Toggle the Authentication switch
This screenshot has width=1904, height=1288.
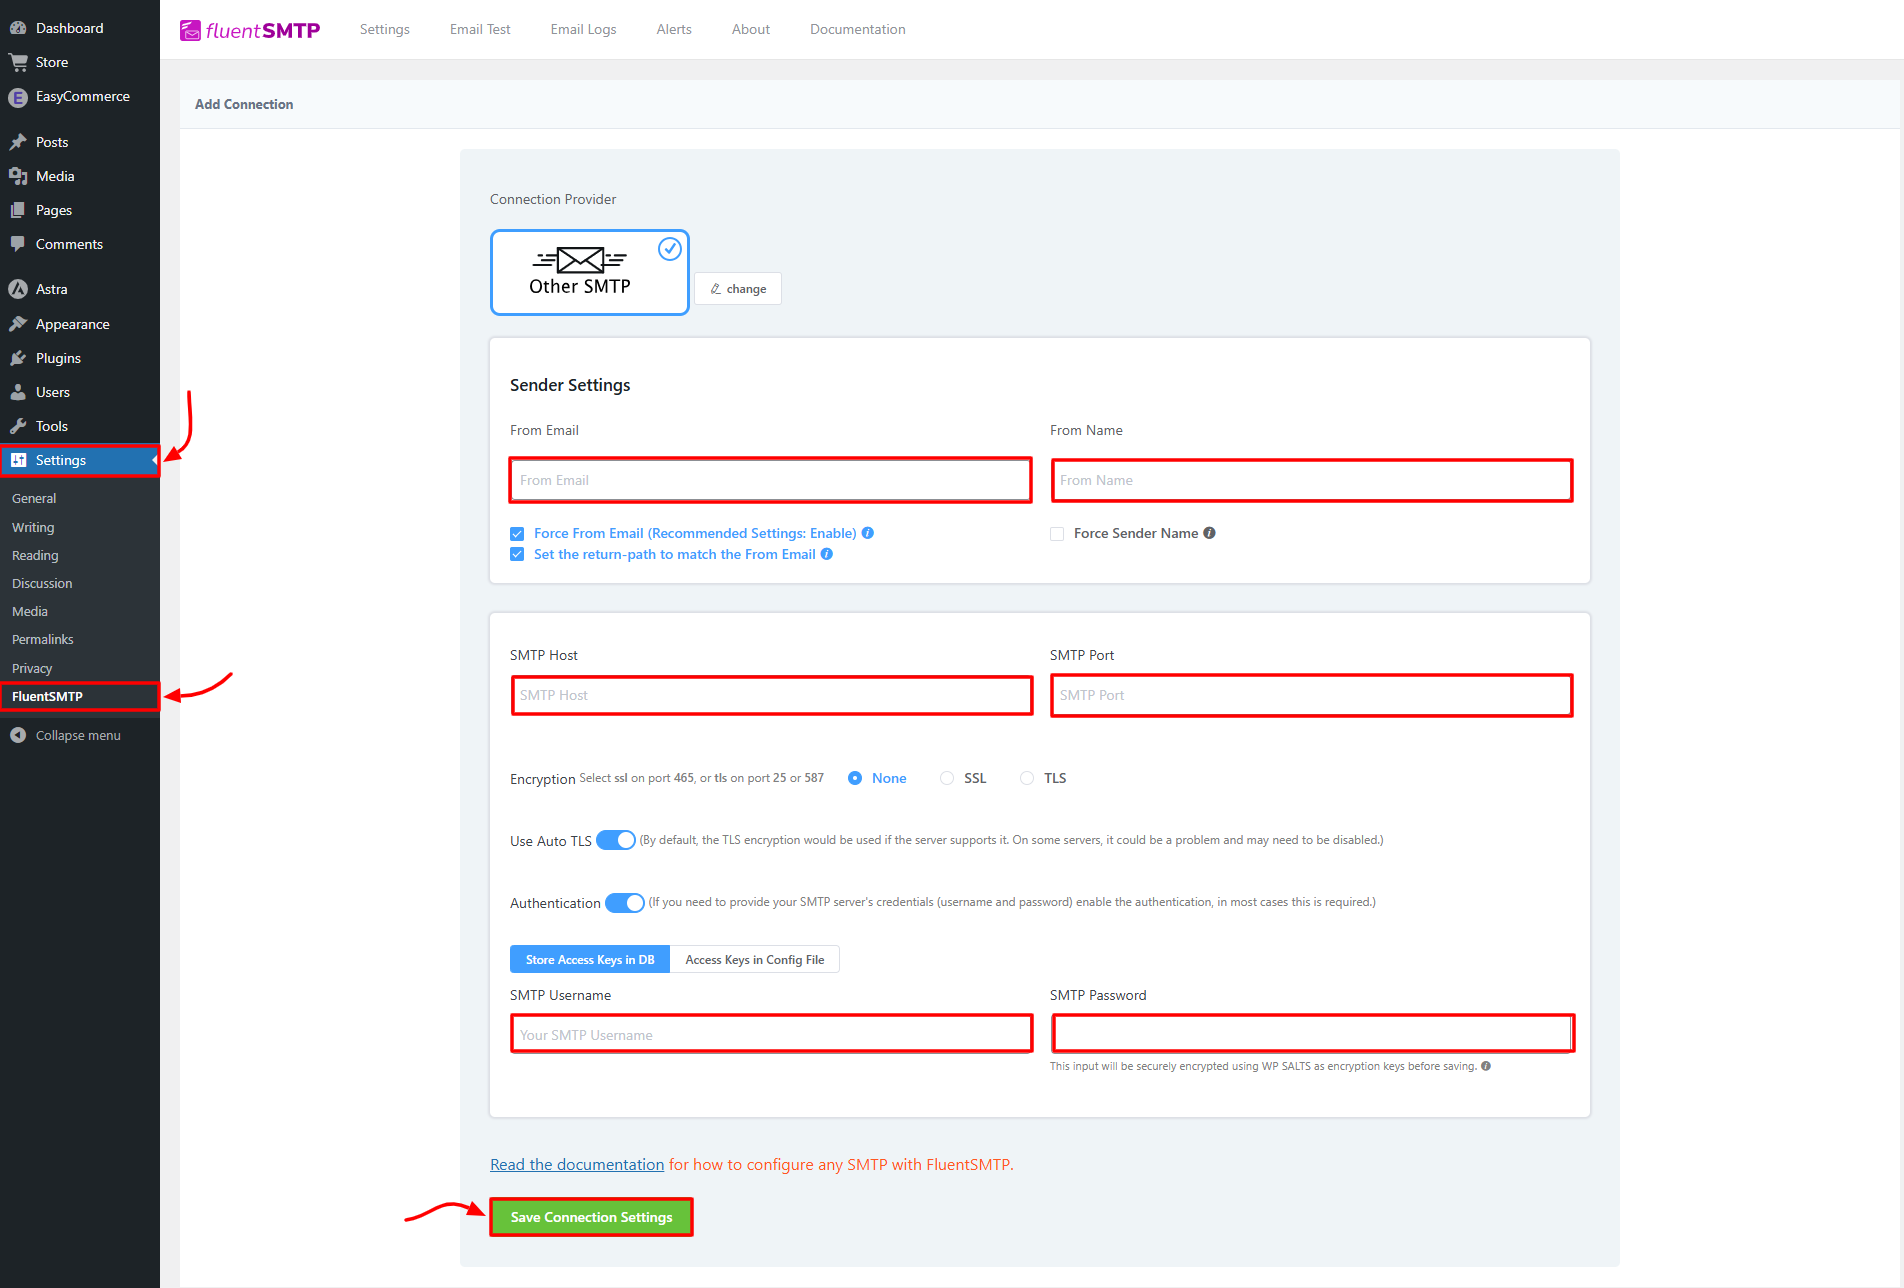click(625, 903)
